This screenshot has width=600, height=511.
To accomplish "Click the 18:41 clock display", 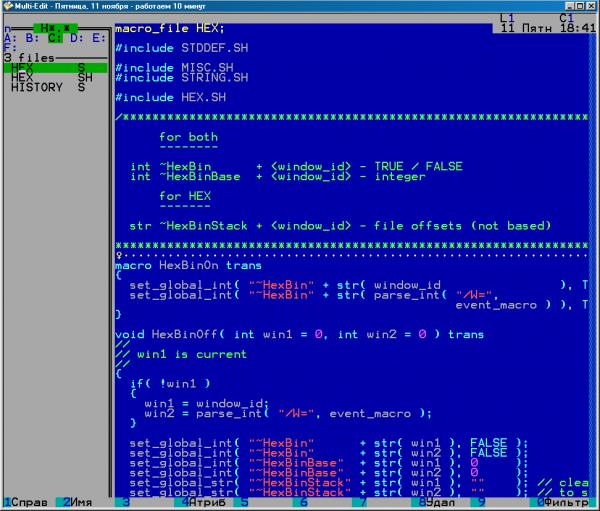I will click(576, 28).
